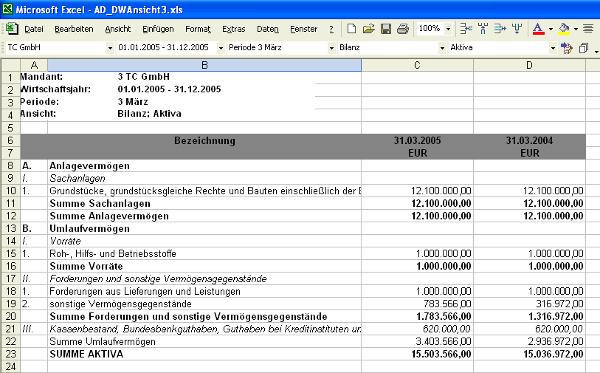Open the Fenster menu
The image size is (600, 373).
point(304,29)
